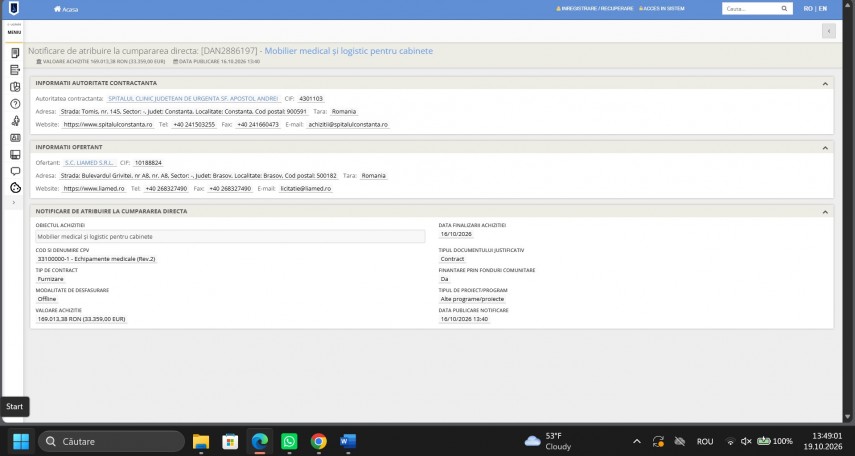Click the muted speaker tray icon
Screen dimensions: 855x456
click(x=746, y=441)
